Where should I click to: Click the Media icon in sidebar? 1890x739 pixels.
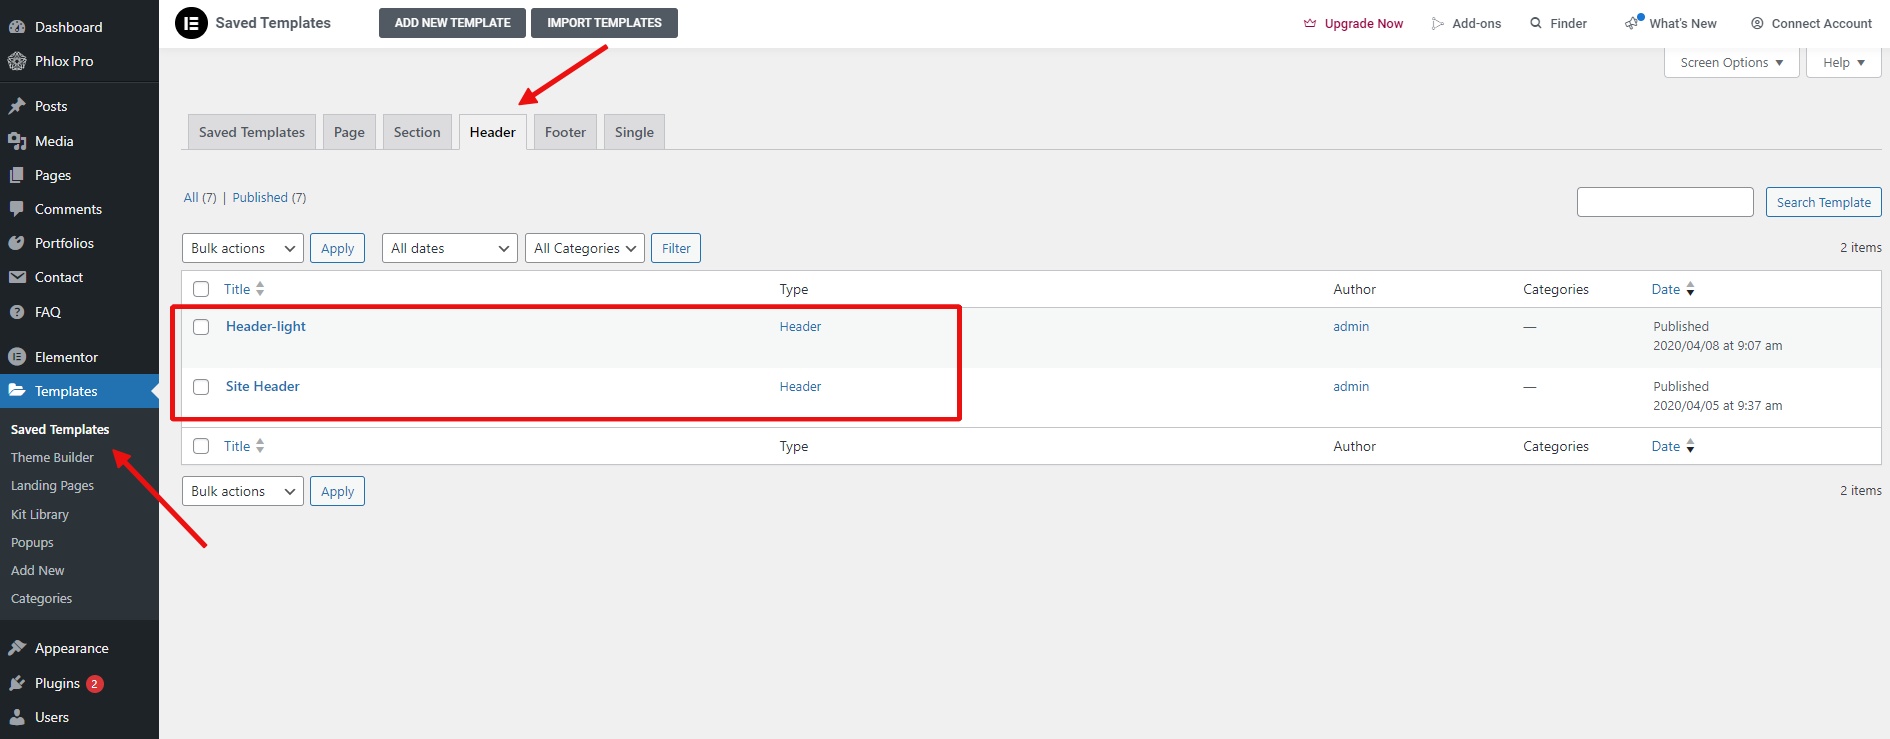pyautogui.click(x=17, y=141)
